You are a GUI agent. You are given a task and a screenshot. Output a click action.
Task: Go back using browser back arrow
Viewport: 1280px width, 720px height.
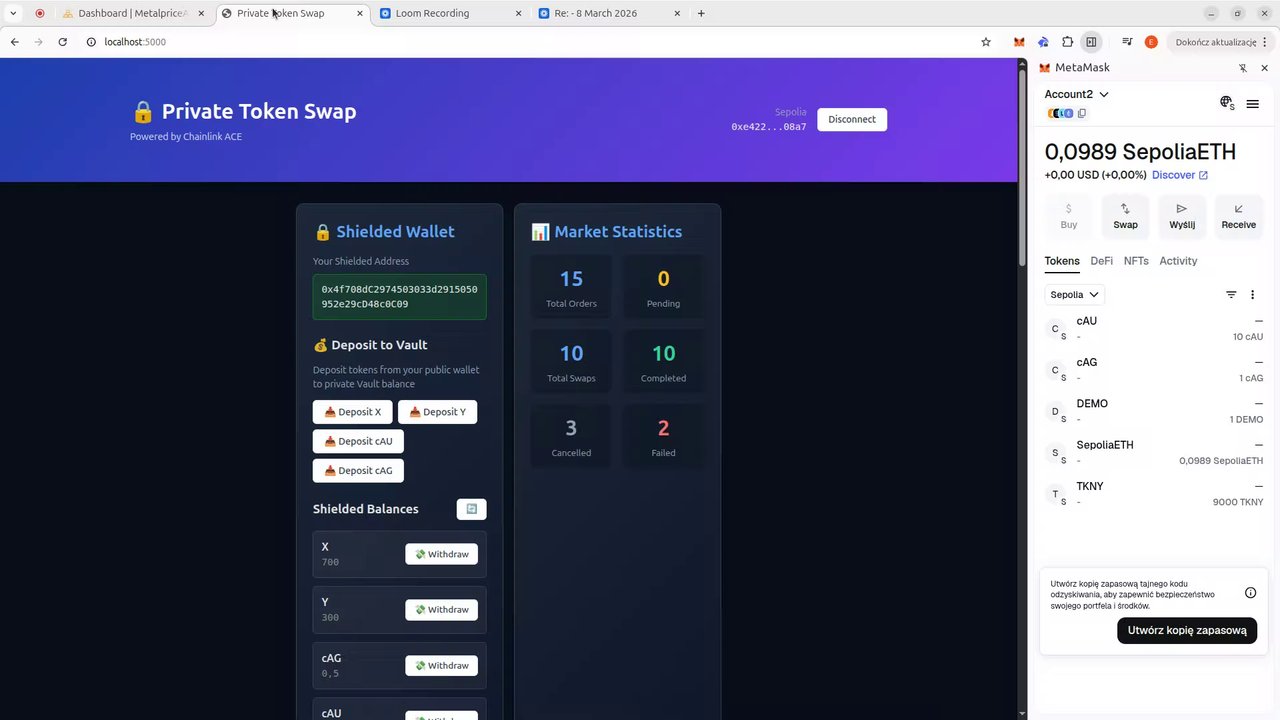pos(15,42)
